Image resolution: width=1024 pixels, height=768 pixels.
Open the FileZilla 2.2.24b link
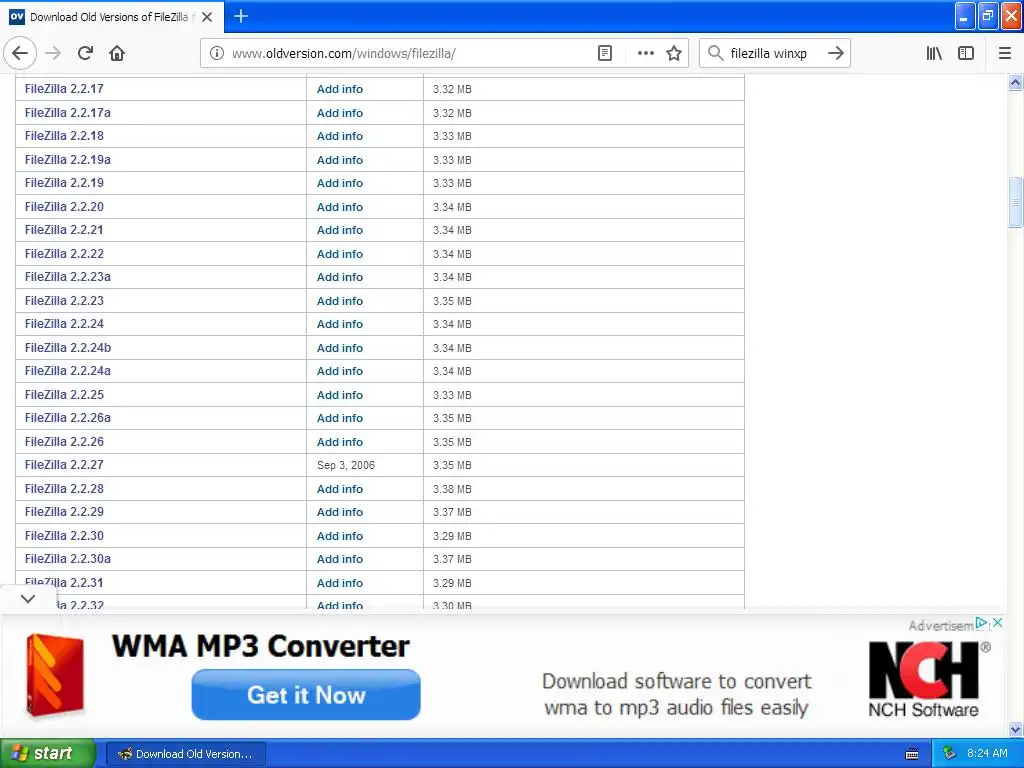tap(68, 347)
